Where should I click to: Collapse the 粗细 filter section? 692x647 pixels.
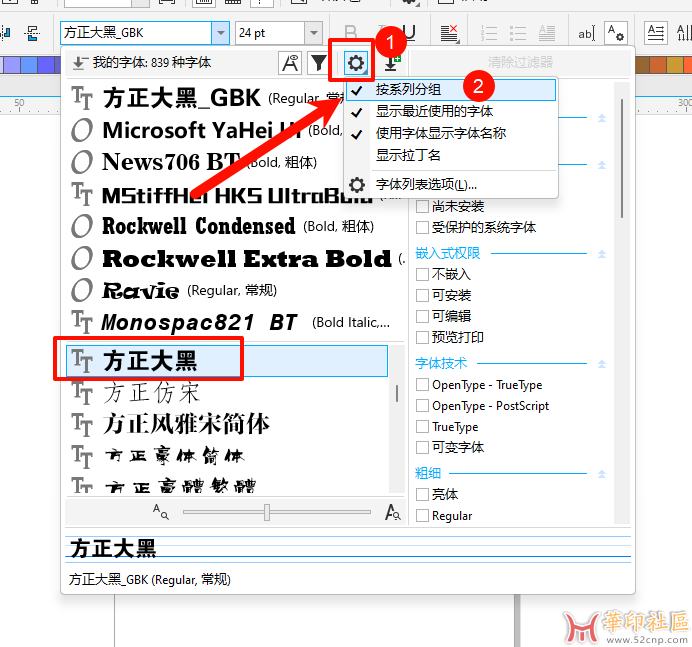click(602, 474)
